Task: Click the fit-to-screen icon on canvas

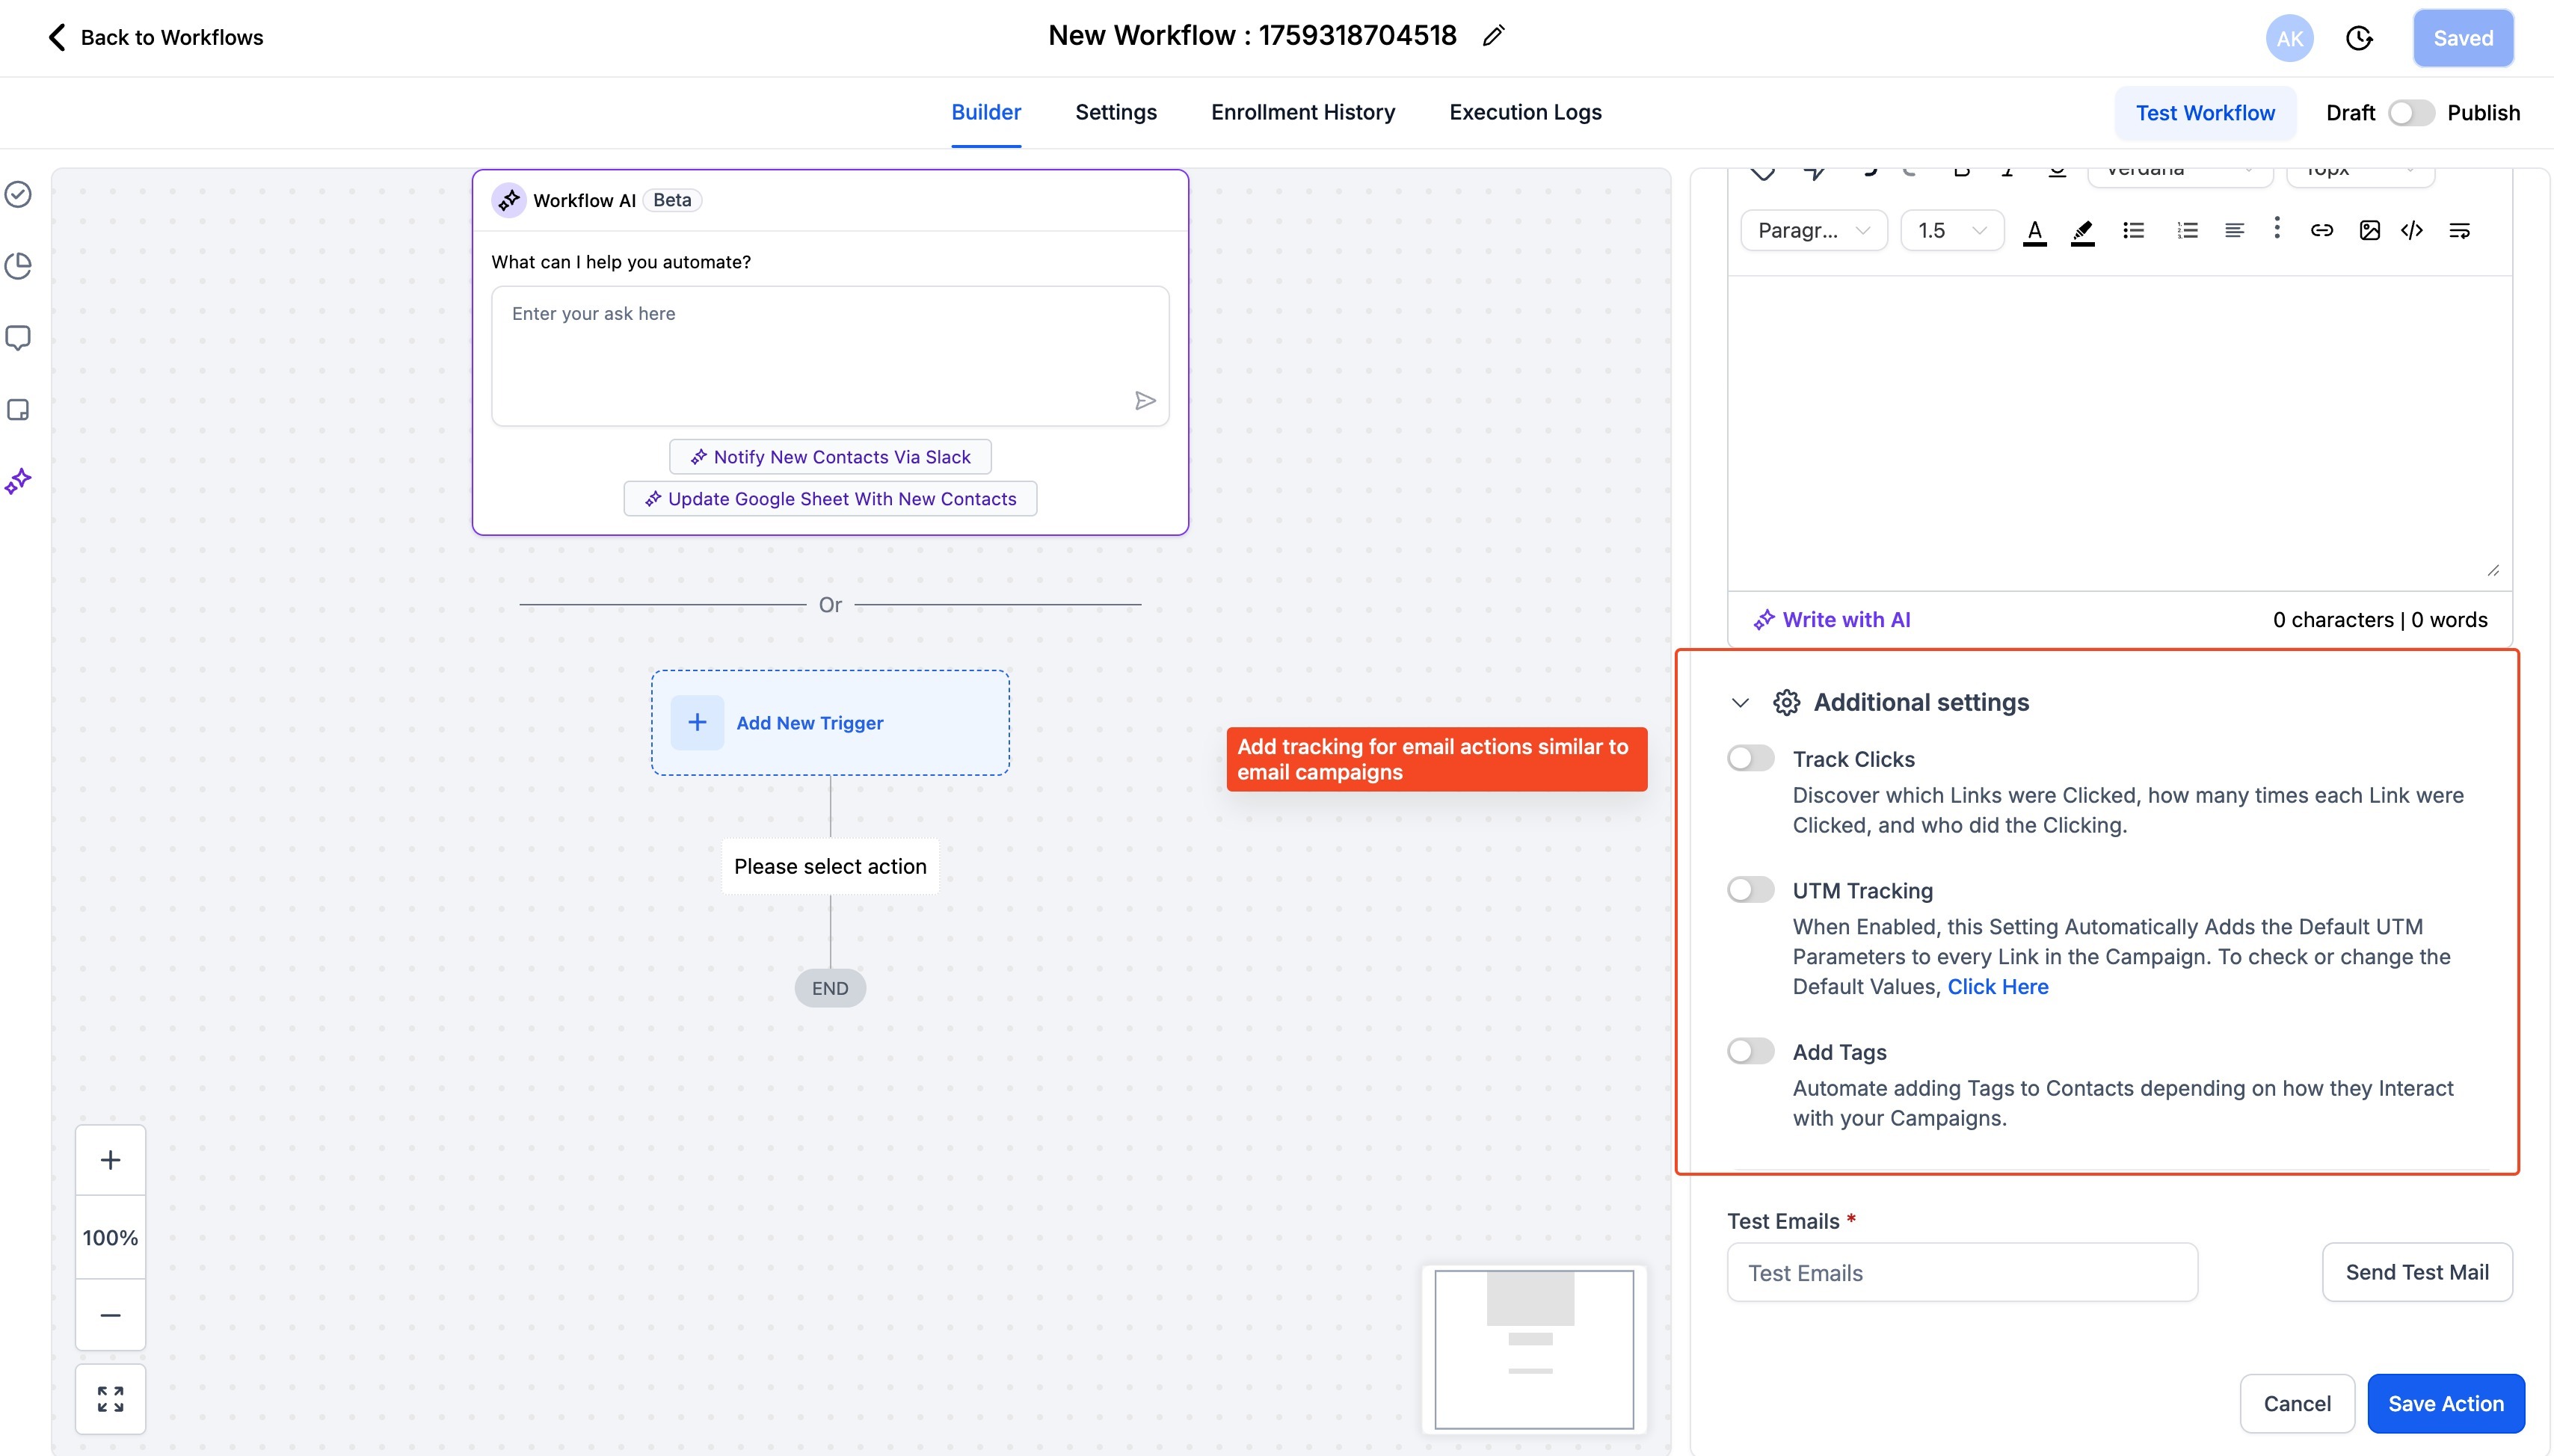Action: point(110,1398)
